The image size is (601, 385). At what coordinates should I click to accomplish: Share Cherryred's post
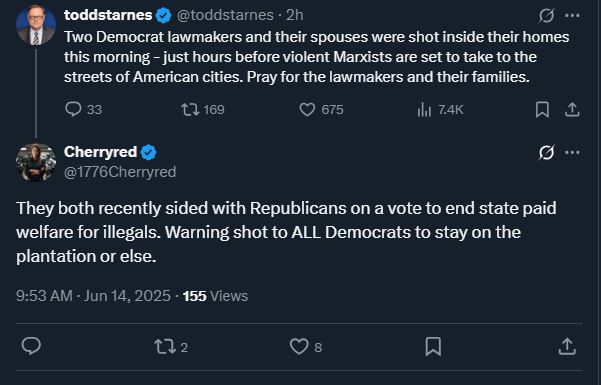(567, 346)
